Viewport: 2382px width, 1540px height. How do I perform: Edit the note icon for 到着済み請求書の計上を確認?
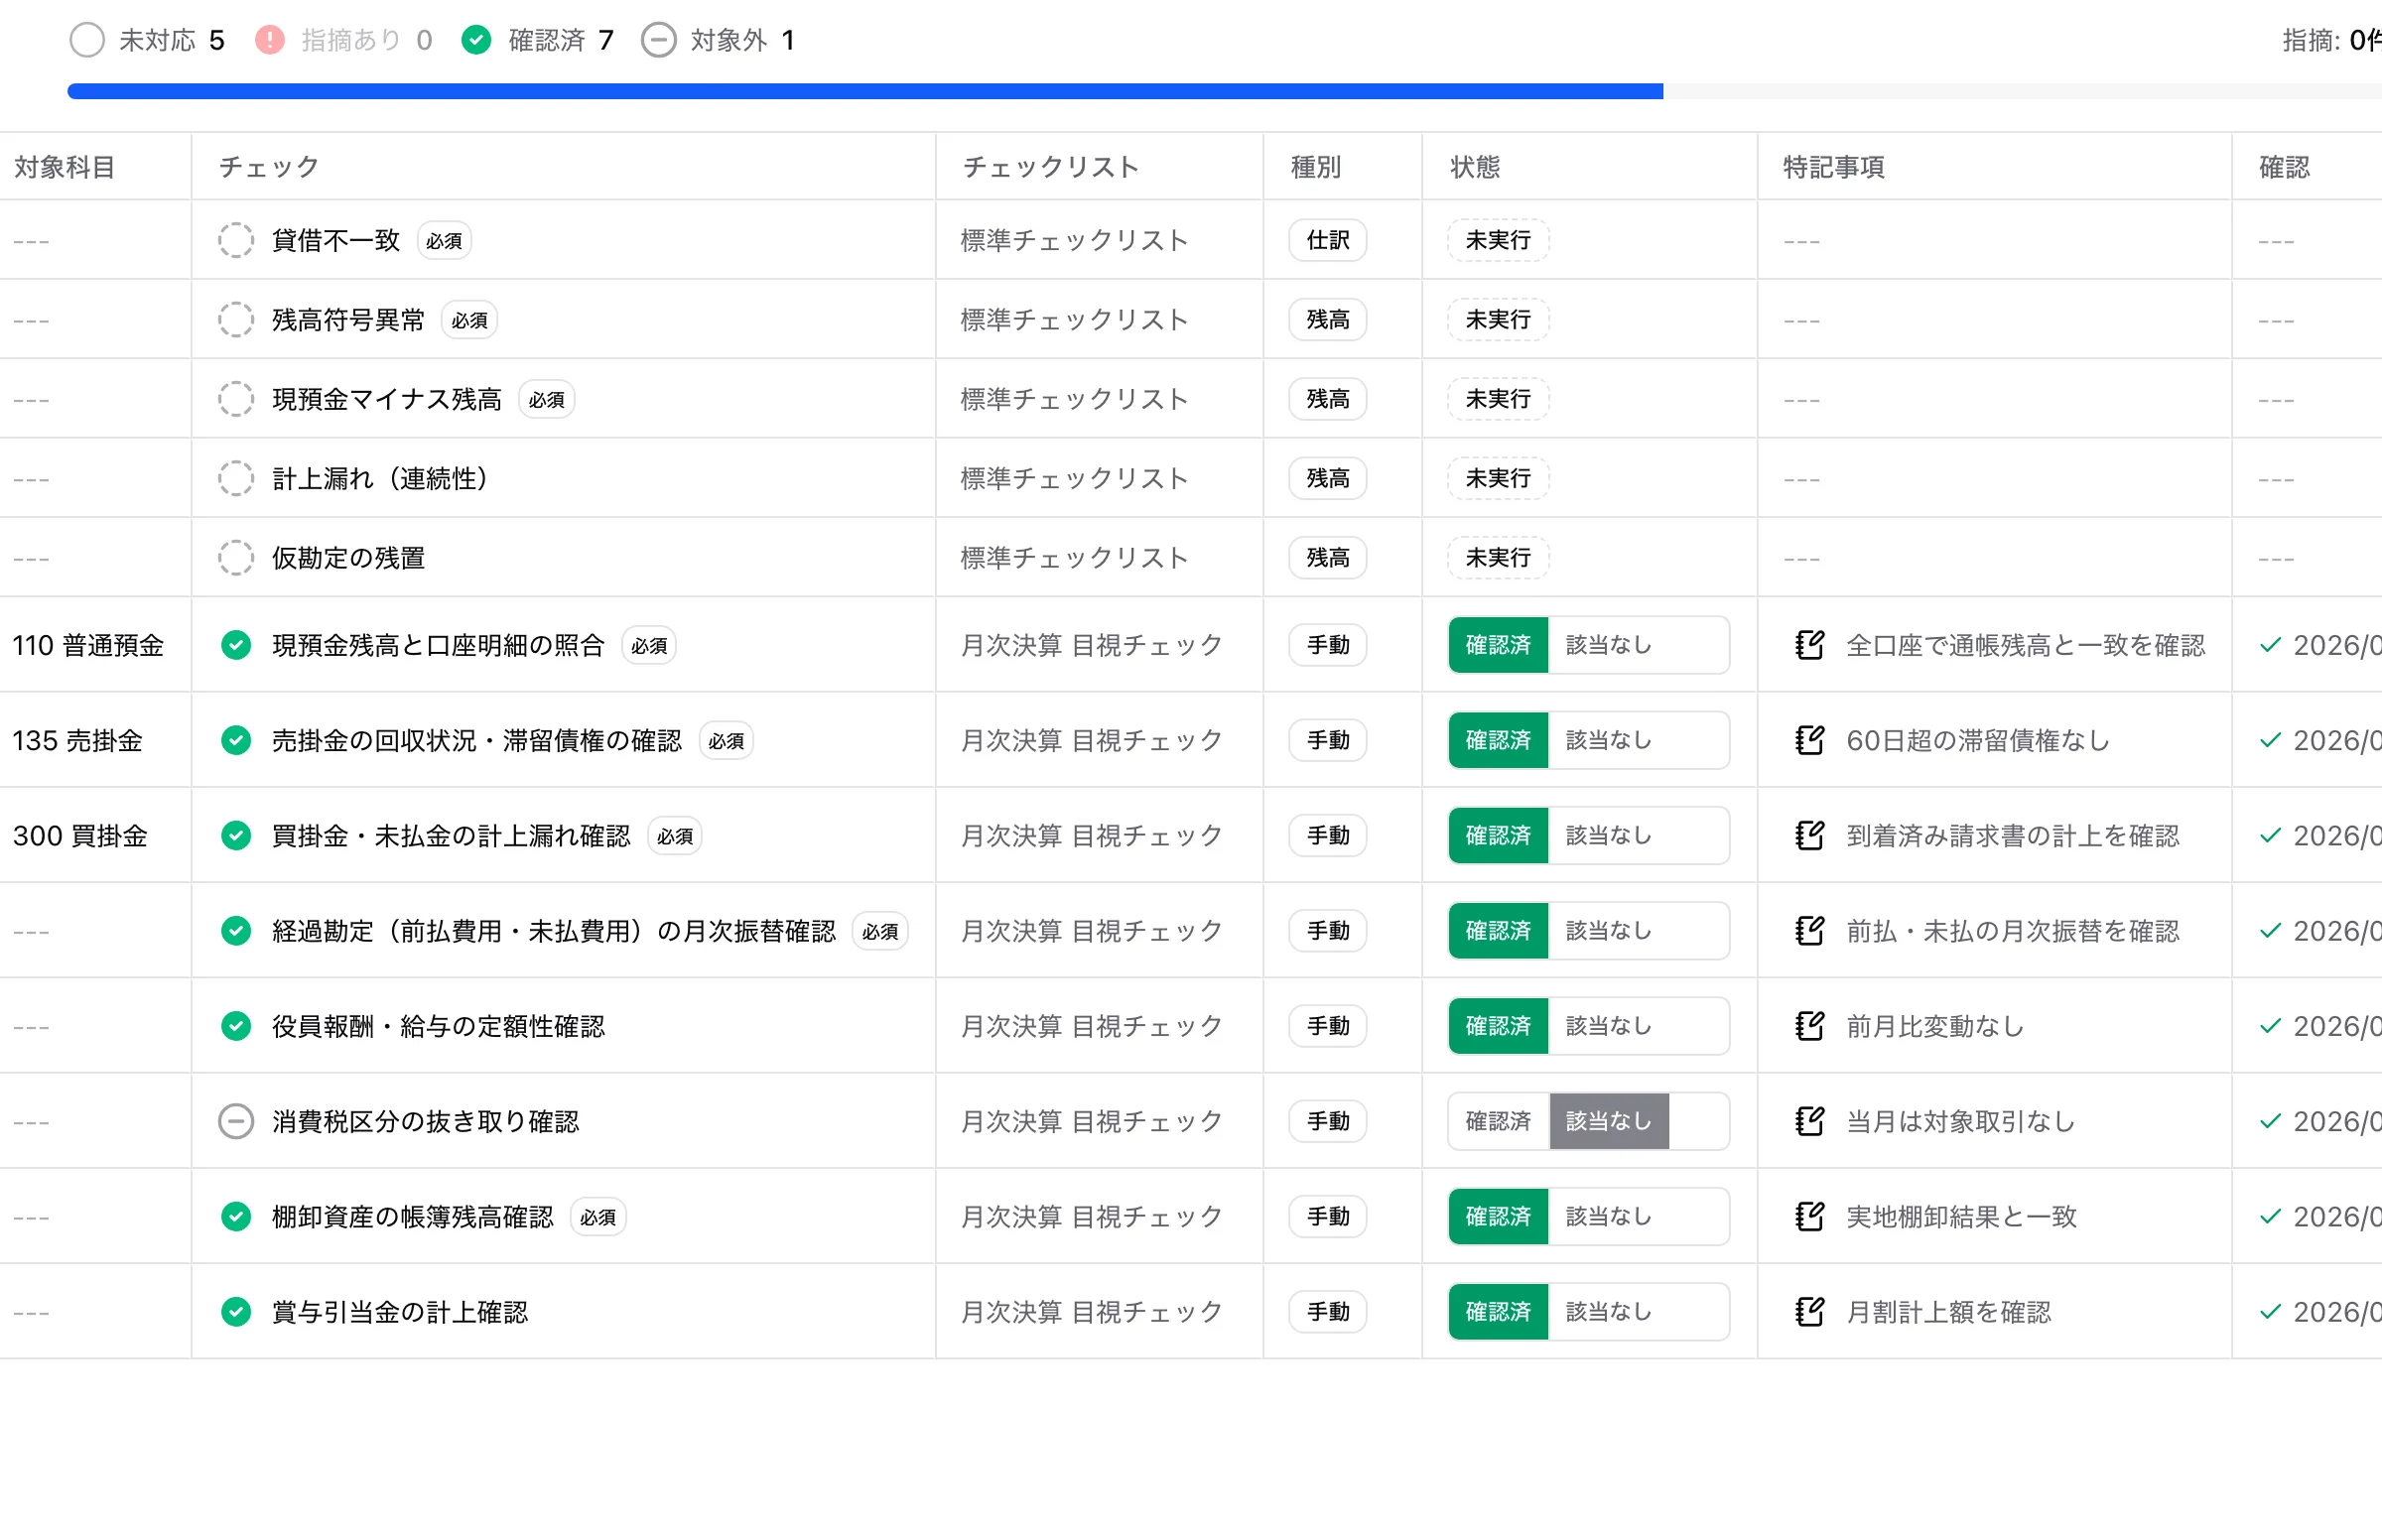(1810, 835)
